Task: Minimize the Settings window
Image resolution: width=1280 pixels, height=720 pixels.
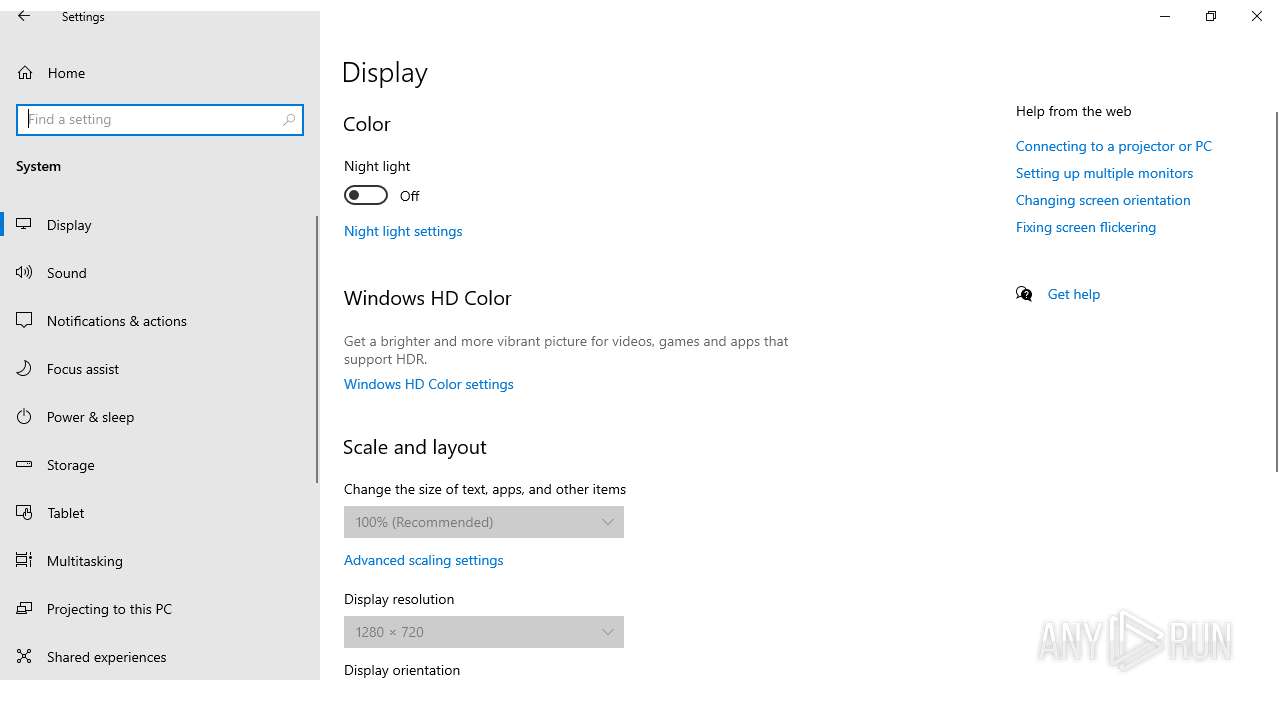Action: click(x=1165, y=16)
